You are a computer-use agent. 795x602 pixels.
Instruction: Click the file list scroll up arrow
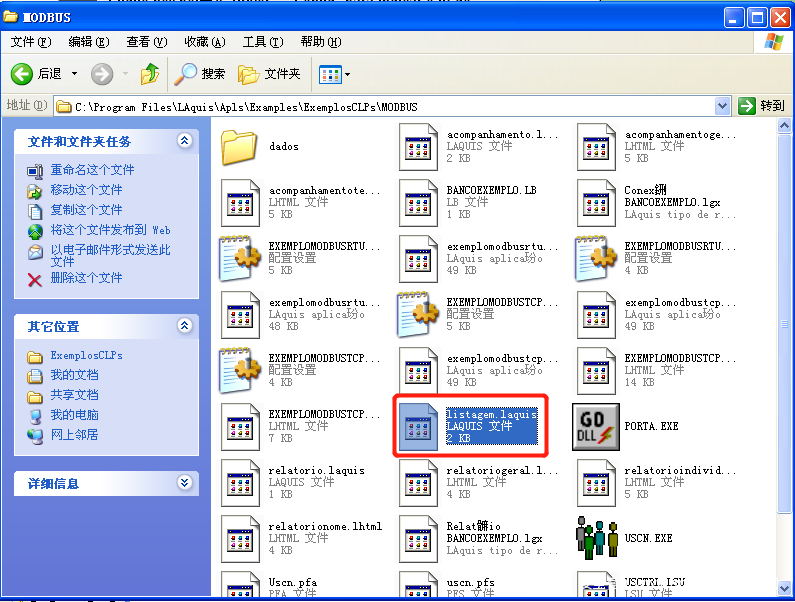784,125
